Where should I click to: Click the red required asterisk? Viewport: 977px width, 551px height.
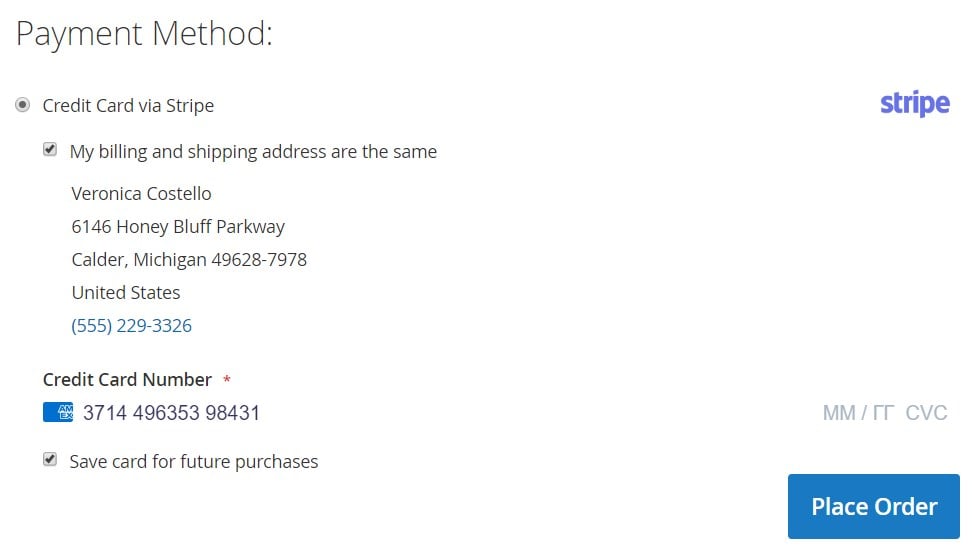[x=227, y=378]
